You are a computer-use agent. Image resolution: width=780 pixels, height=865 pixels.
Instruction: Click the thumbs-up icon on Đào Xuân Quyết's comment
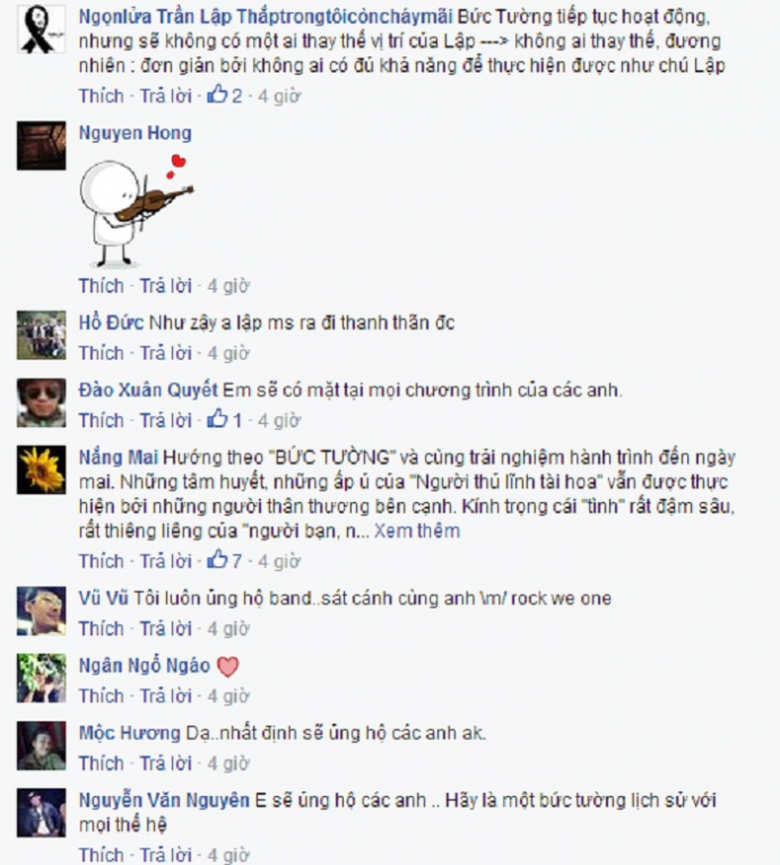coord(217,419)
